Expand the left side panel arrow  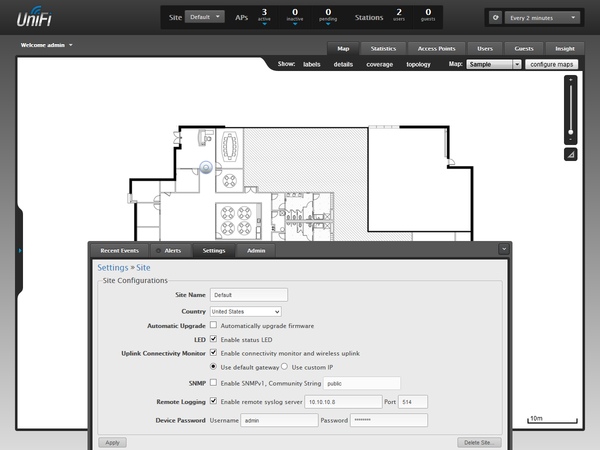tap(20, 251)
